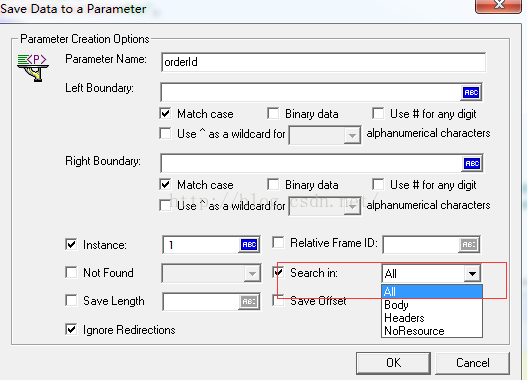Uncheck Ignore Redirections option
The image size is (528, 380).
[71, 329]
